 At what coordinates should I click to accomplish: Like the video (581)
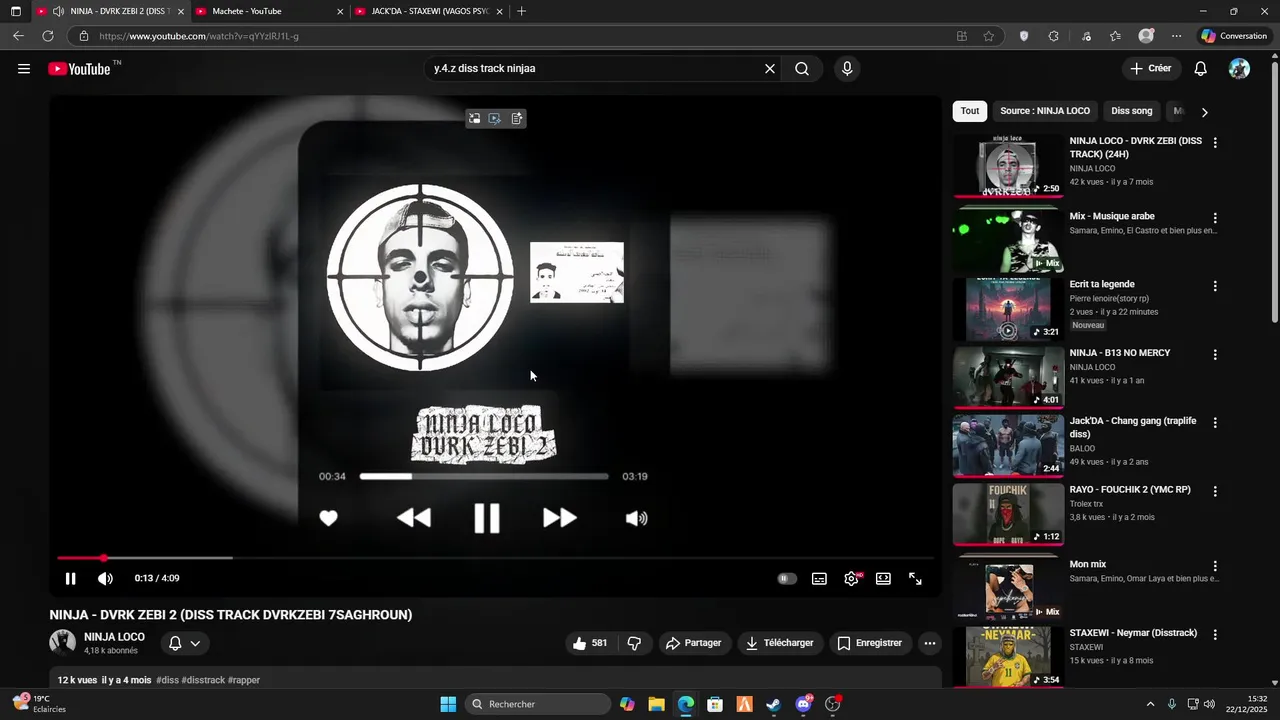click(590, 643)
